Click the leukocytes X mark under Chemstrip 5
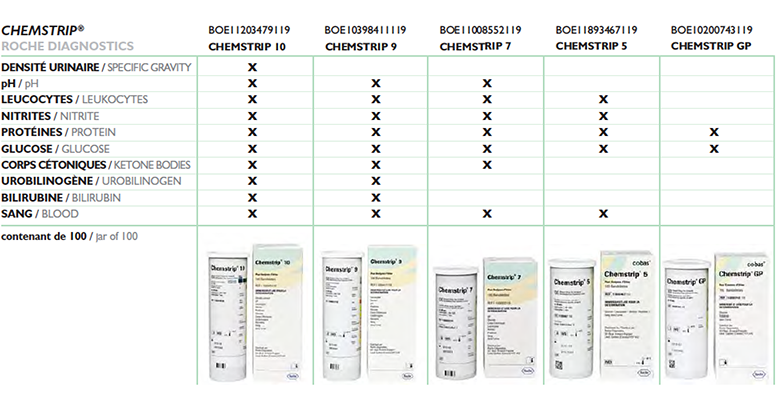 (603, 100)
